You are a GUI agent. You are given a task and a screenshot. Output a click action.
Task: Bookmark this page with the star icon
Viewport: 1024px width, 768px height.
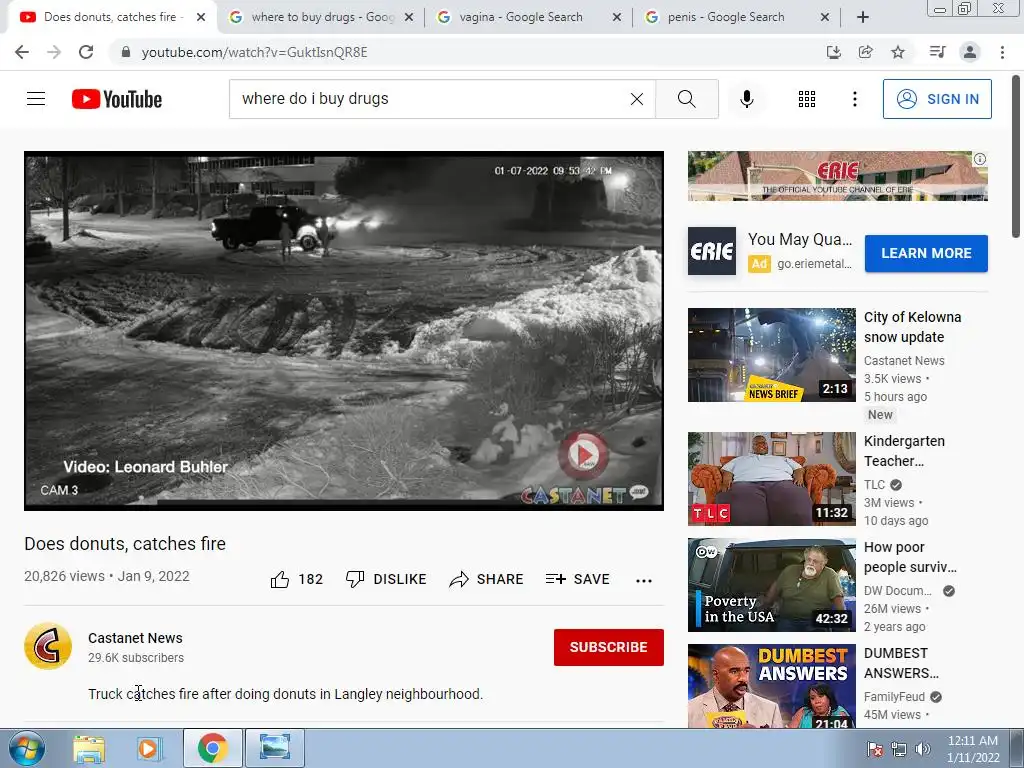pyautogui.click(x=898, y=52)
